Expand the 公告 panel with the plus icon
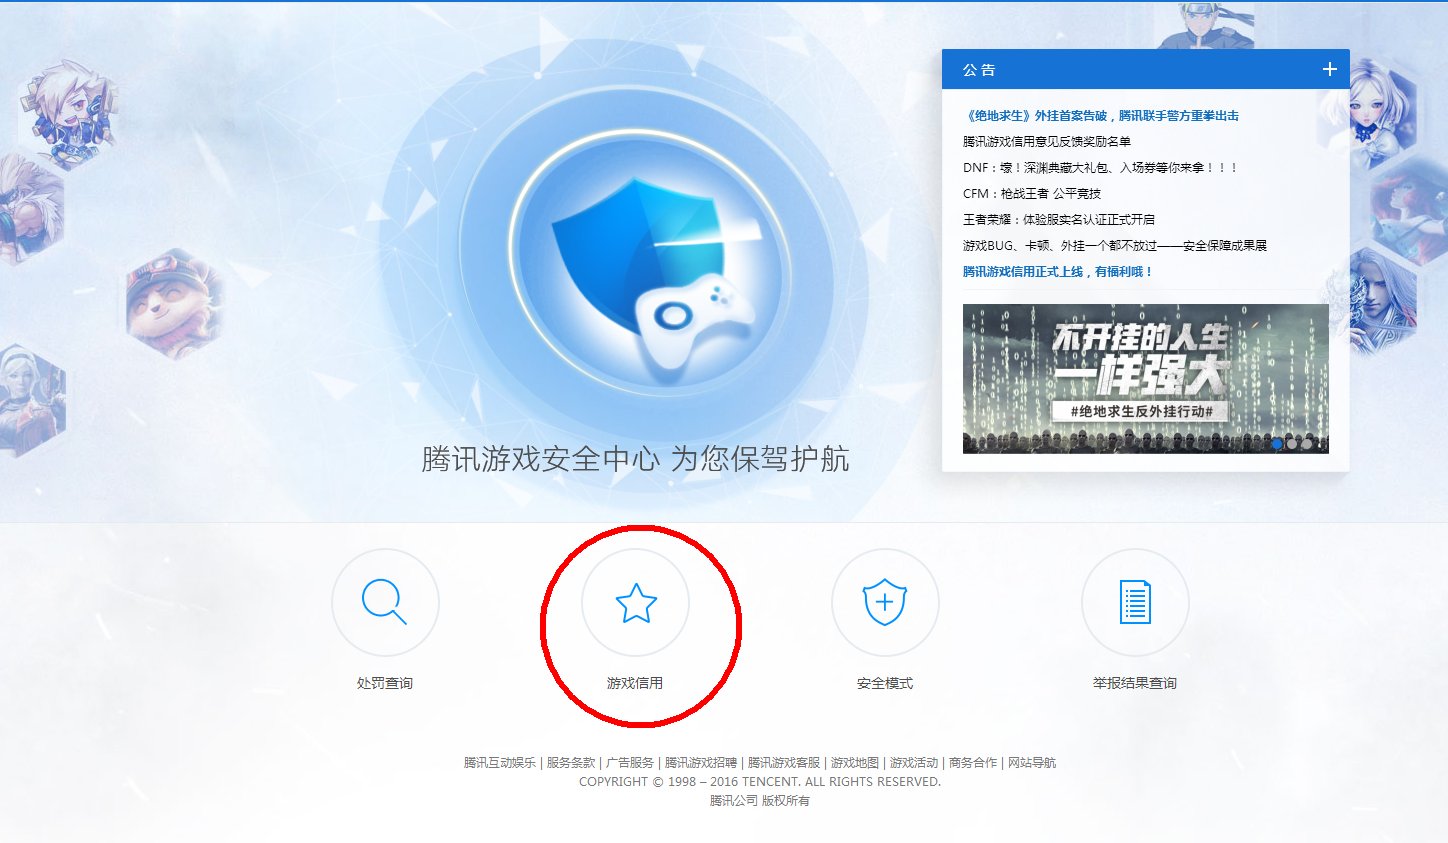1448x843 pixels. point(1330,69)
